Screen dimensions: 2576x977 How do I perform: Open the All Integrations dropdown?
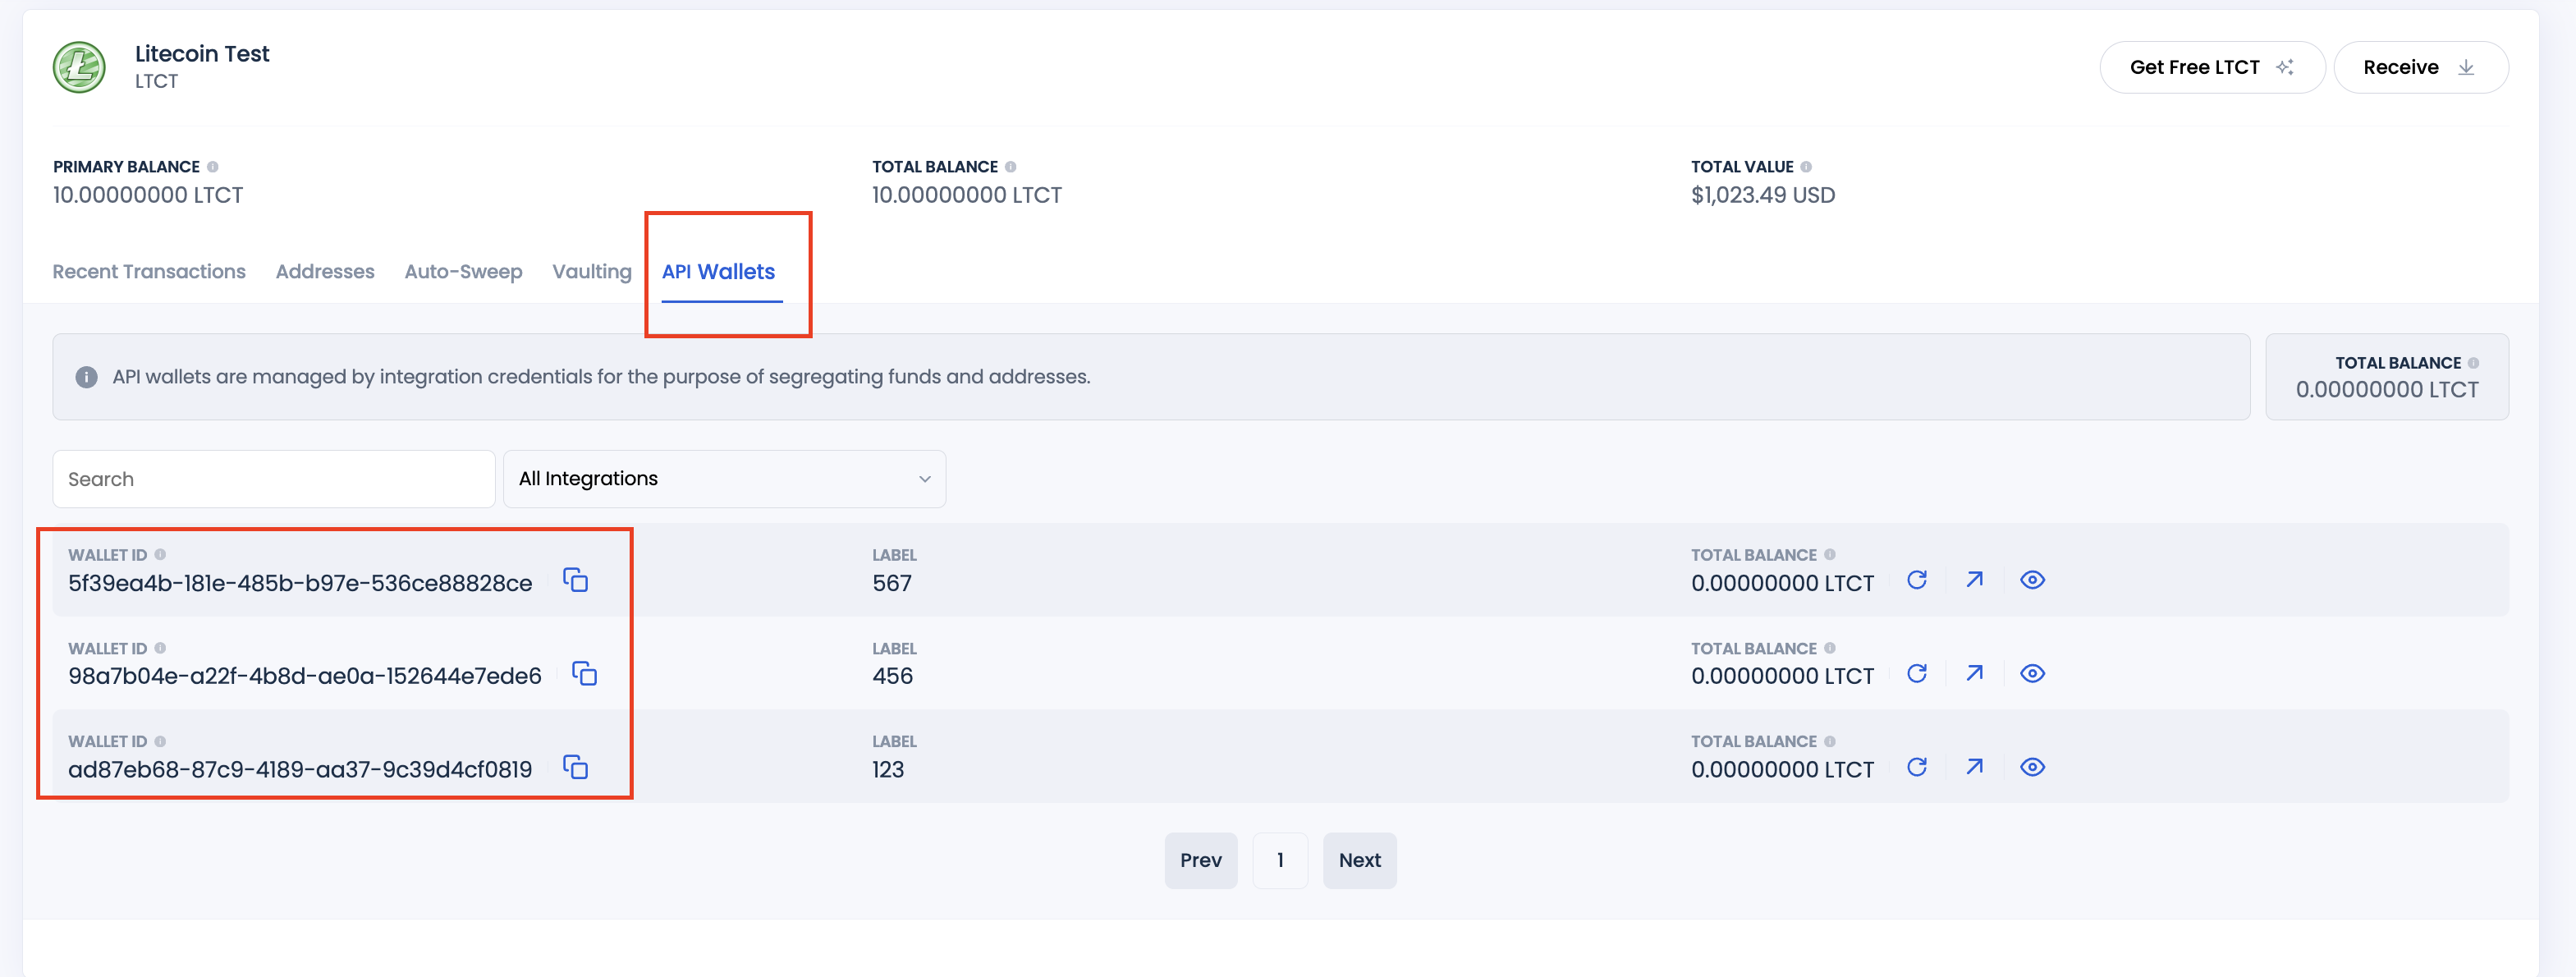click(x=724, y=478)
